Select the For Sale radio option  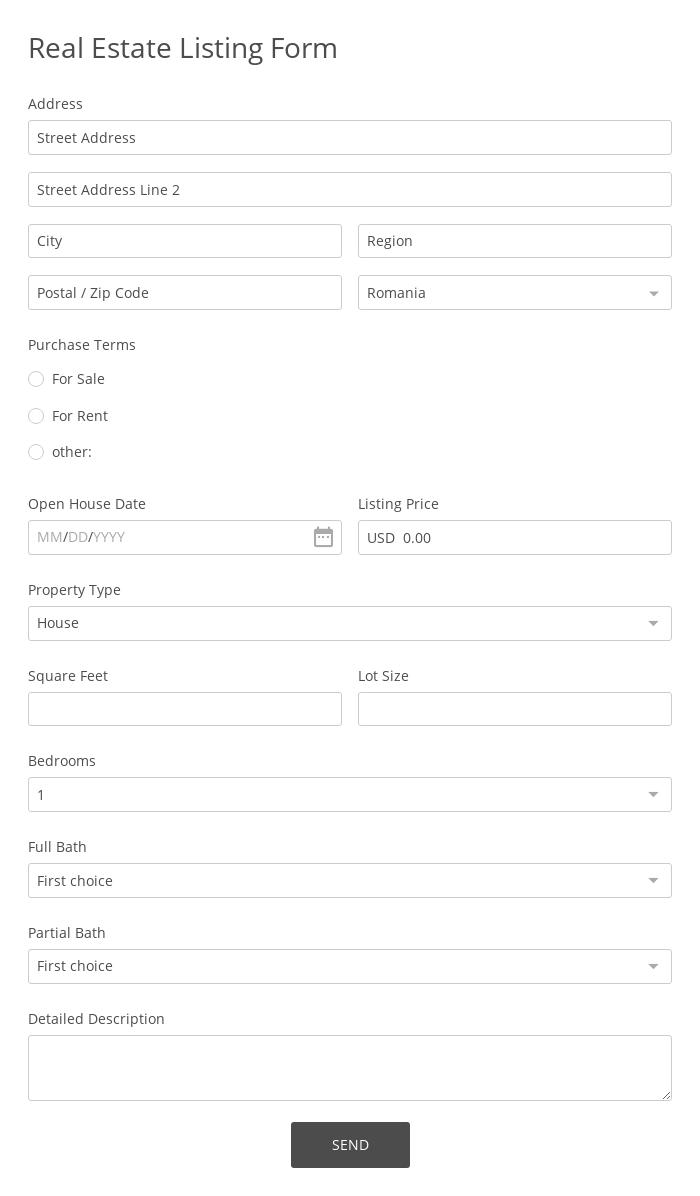tap(36, 379)
